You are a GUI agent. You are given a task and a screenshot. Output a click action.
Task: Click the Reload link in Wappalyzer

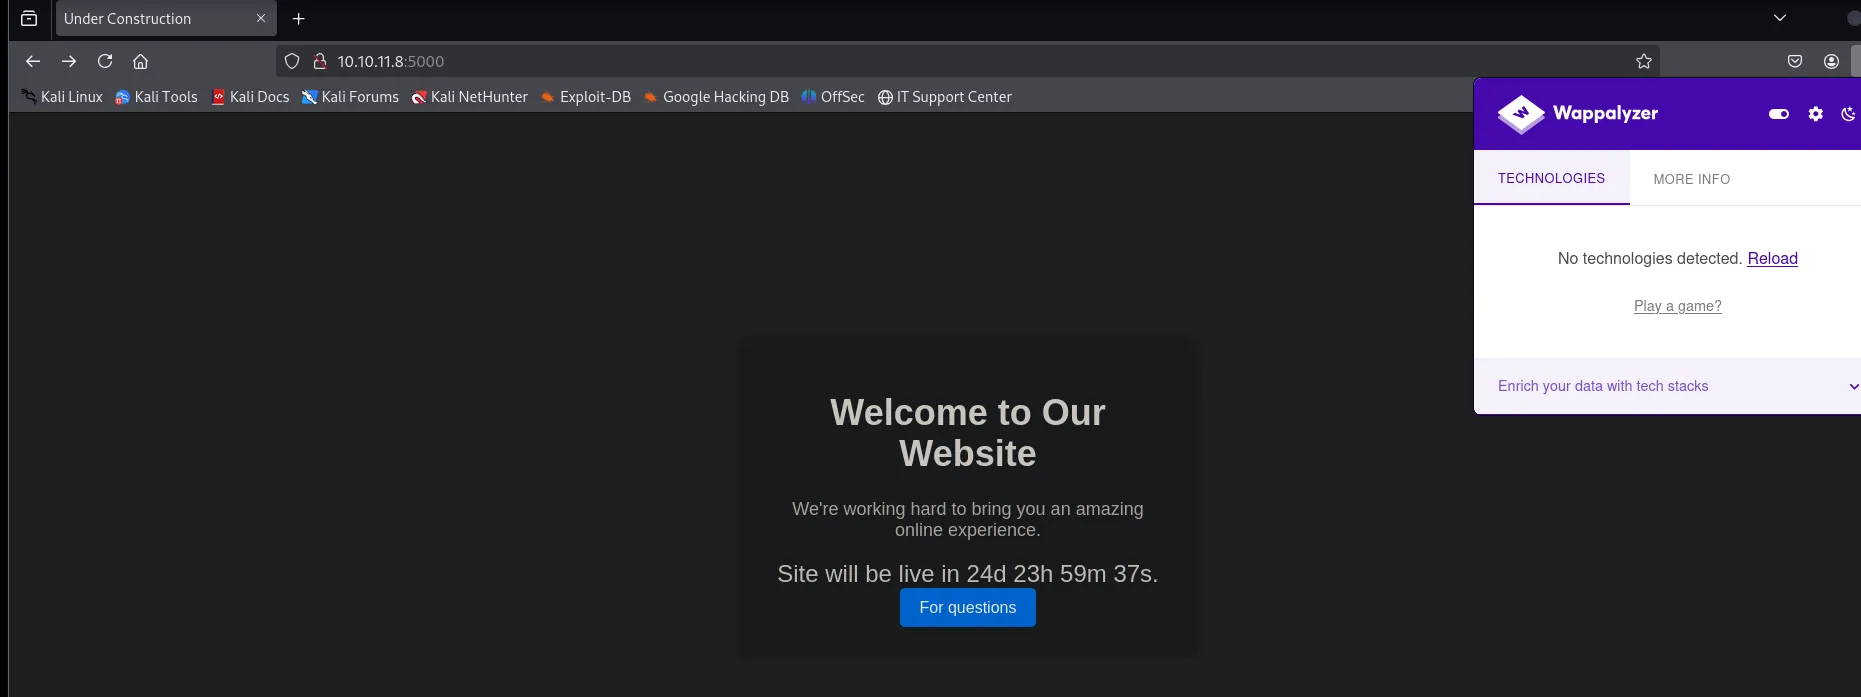click(1772, 258)
